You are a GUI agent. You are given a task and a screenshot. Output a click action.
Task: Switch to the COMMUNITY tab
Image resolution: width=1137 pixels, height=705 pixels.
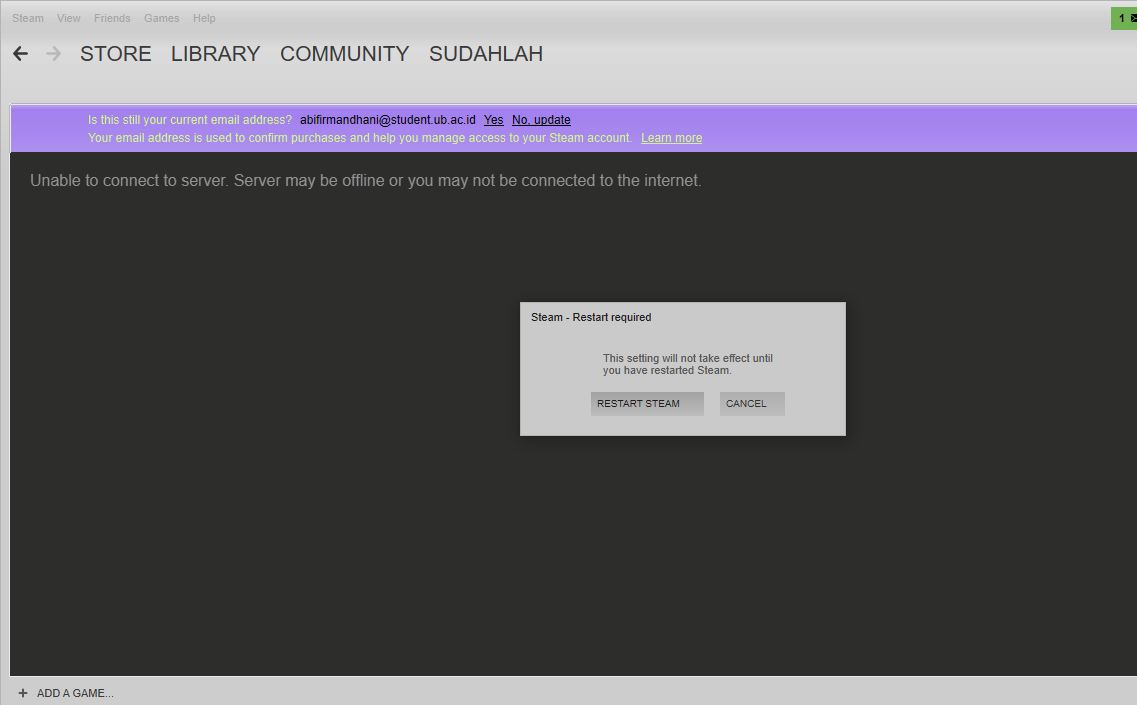pos(344,54)
